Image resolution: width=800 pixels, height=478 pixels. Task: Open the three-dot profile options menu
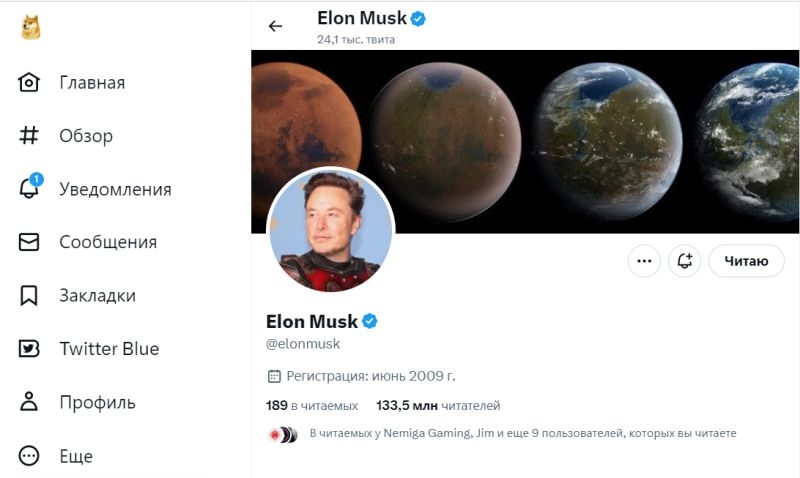pyautogui.click(x=644, y=261)
